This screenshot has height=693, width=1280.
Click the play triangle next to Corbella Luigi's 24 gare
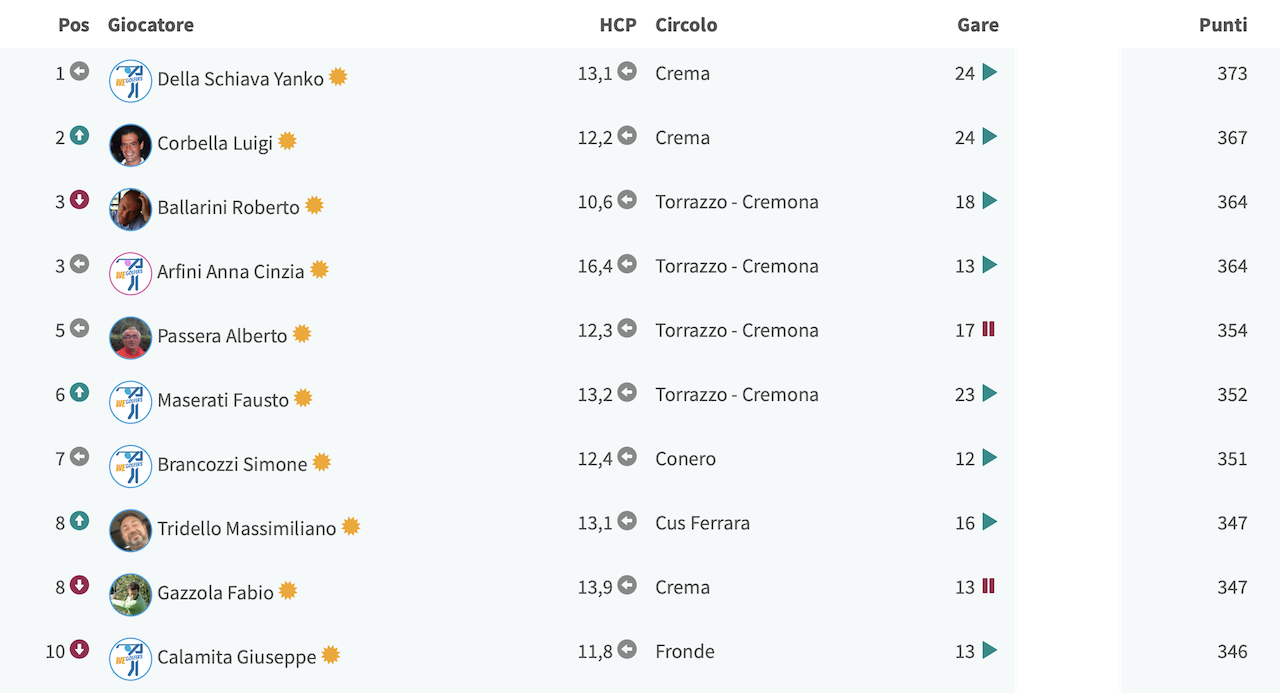(989, 136)
